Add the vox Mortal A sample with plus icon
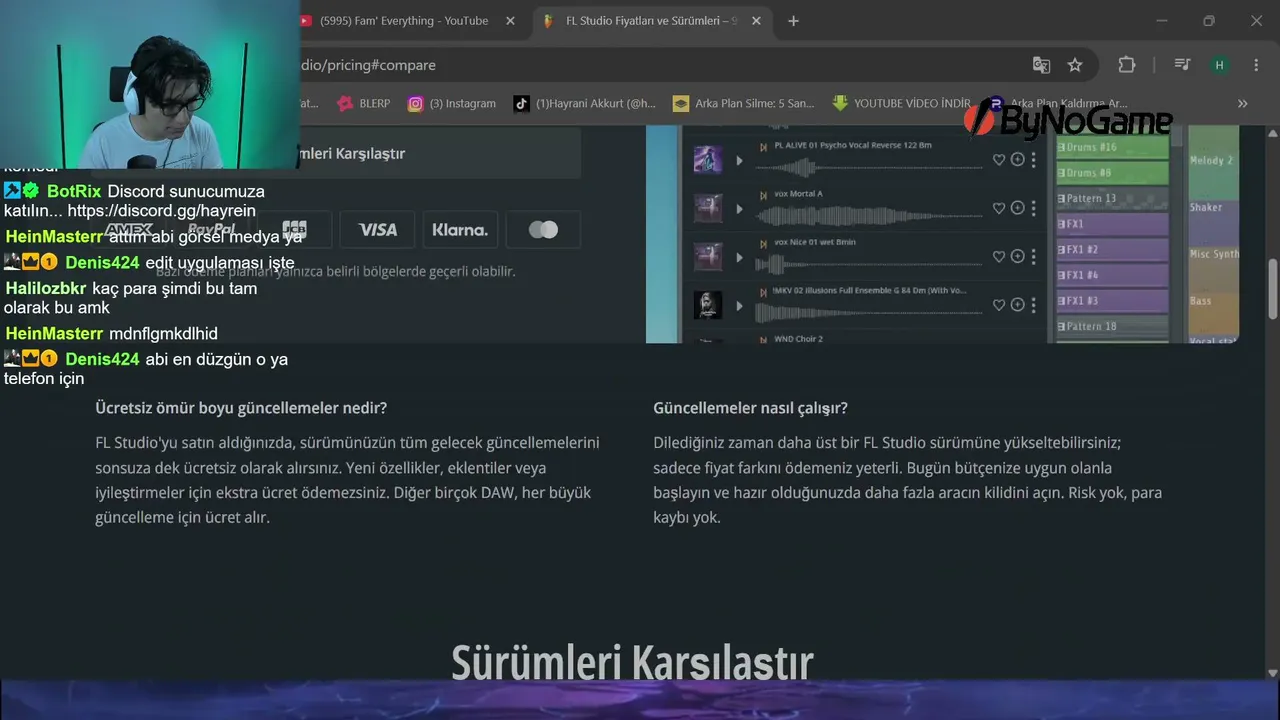 point(1017,208)
